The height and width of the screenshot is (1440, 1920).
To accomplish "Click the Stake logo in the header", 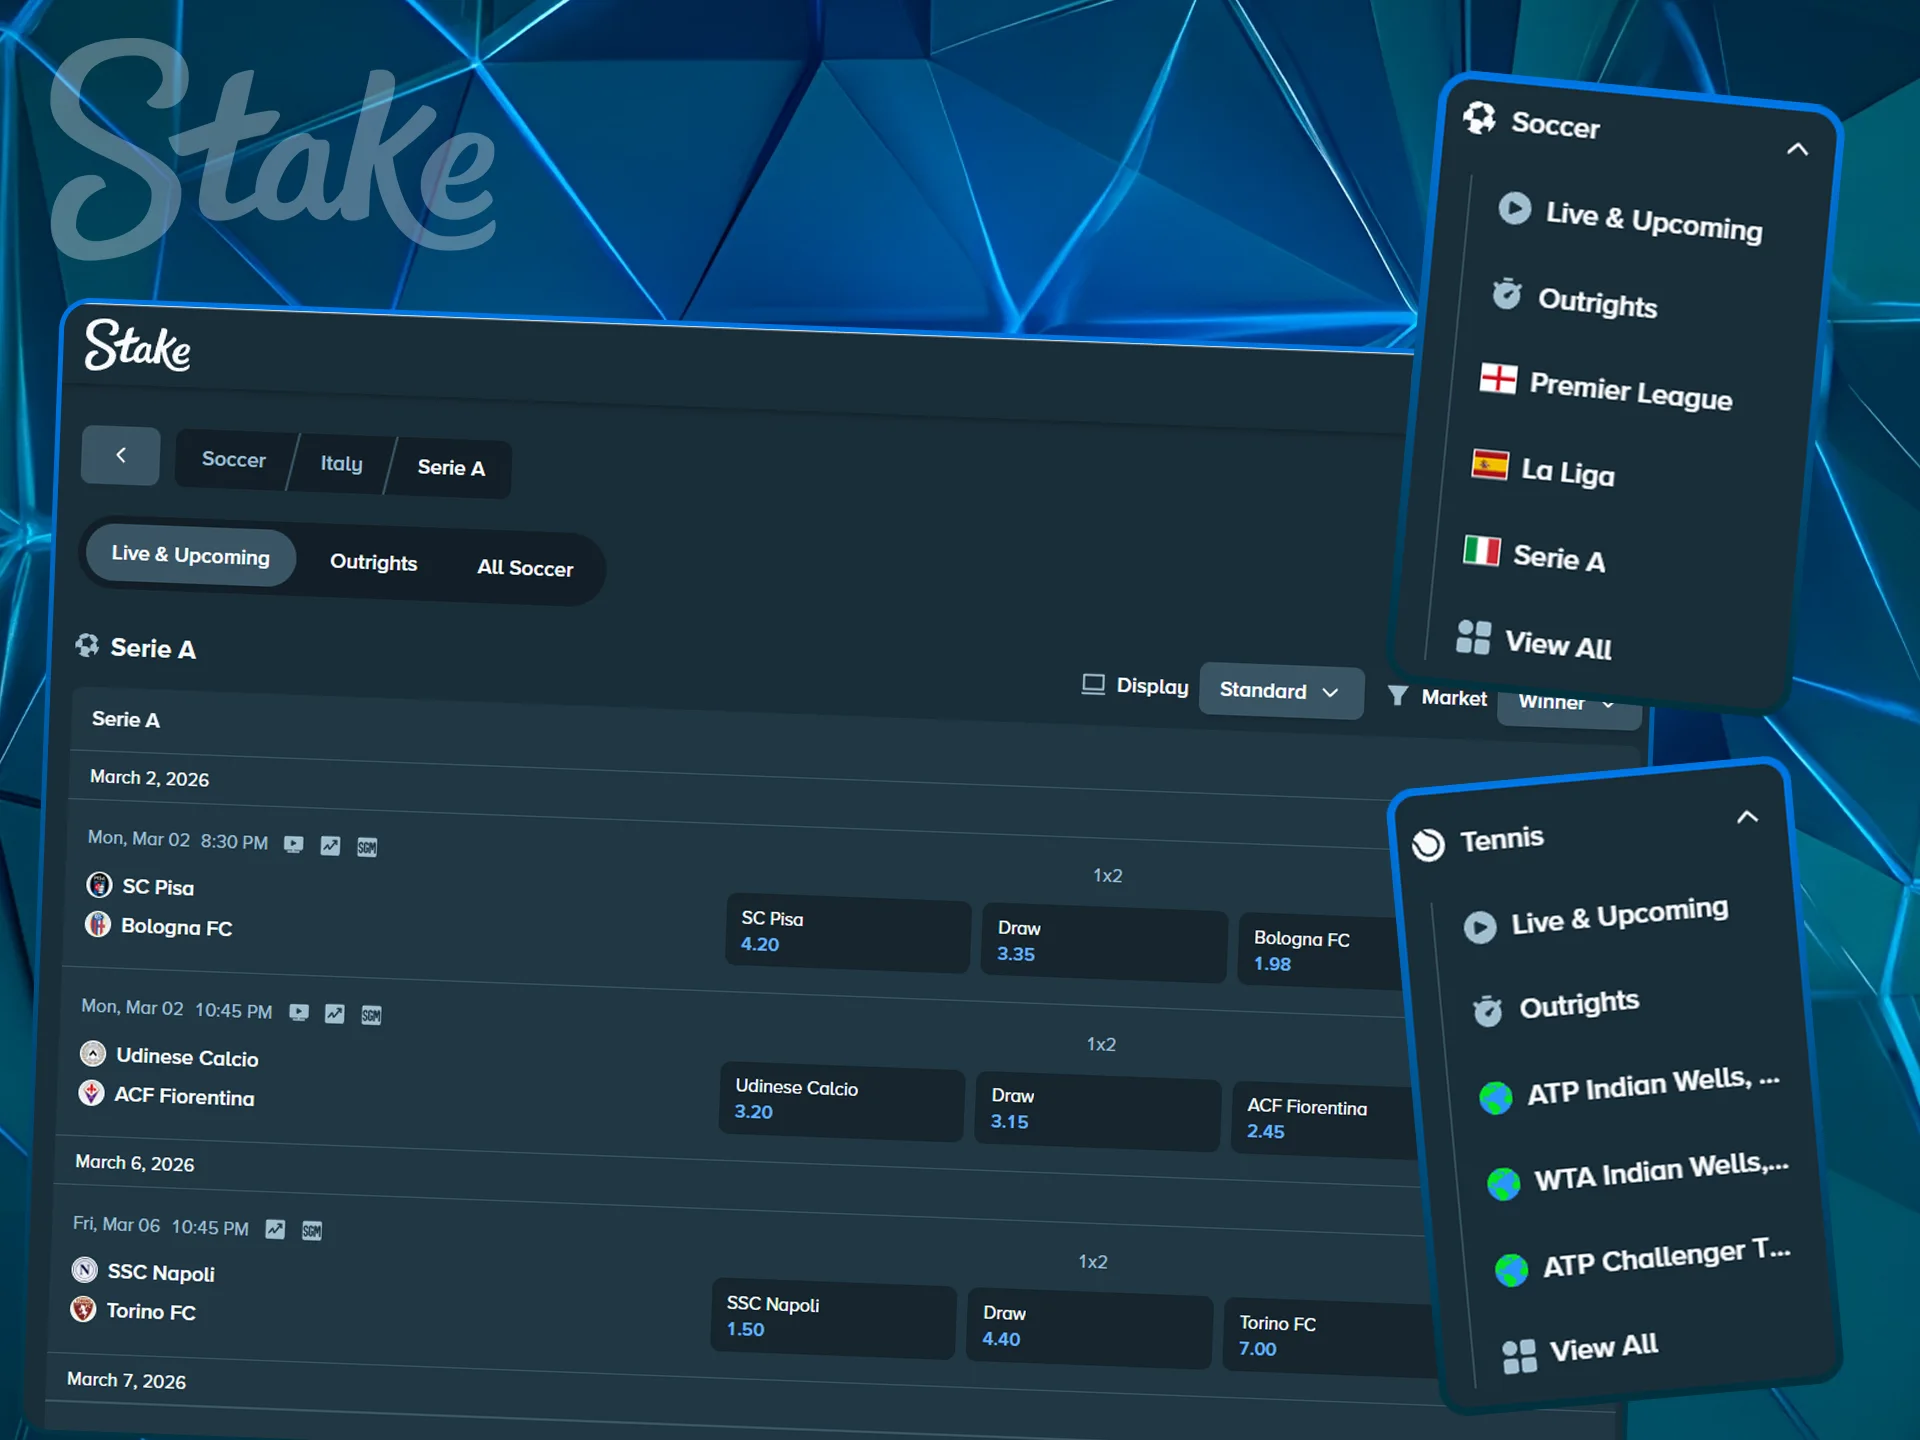I will point(138,346).
